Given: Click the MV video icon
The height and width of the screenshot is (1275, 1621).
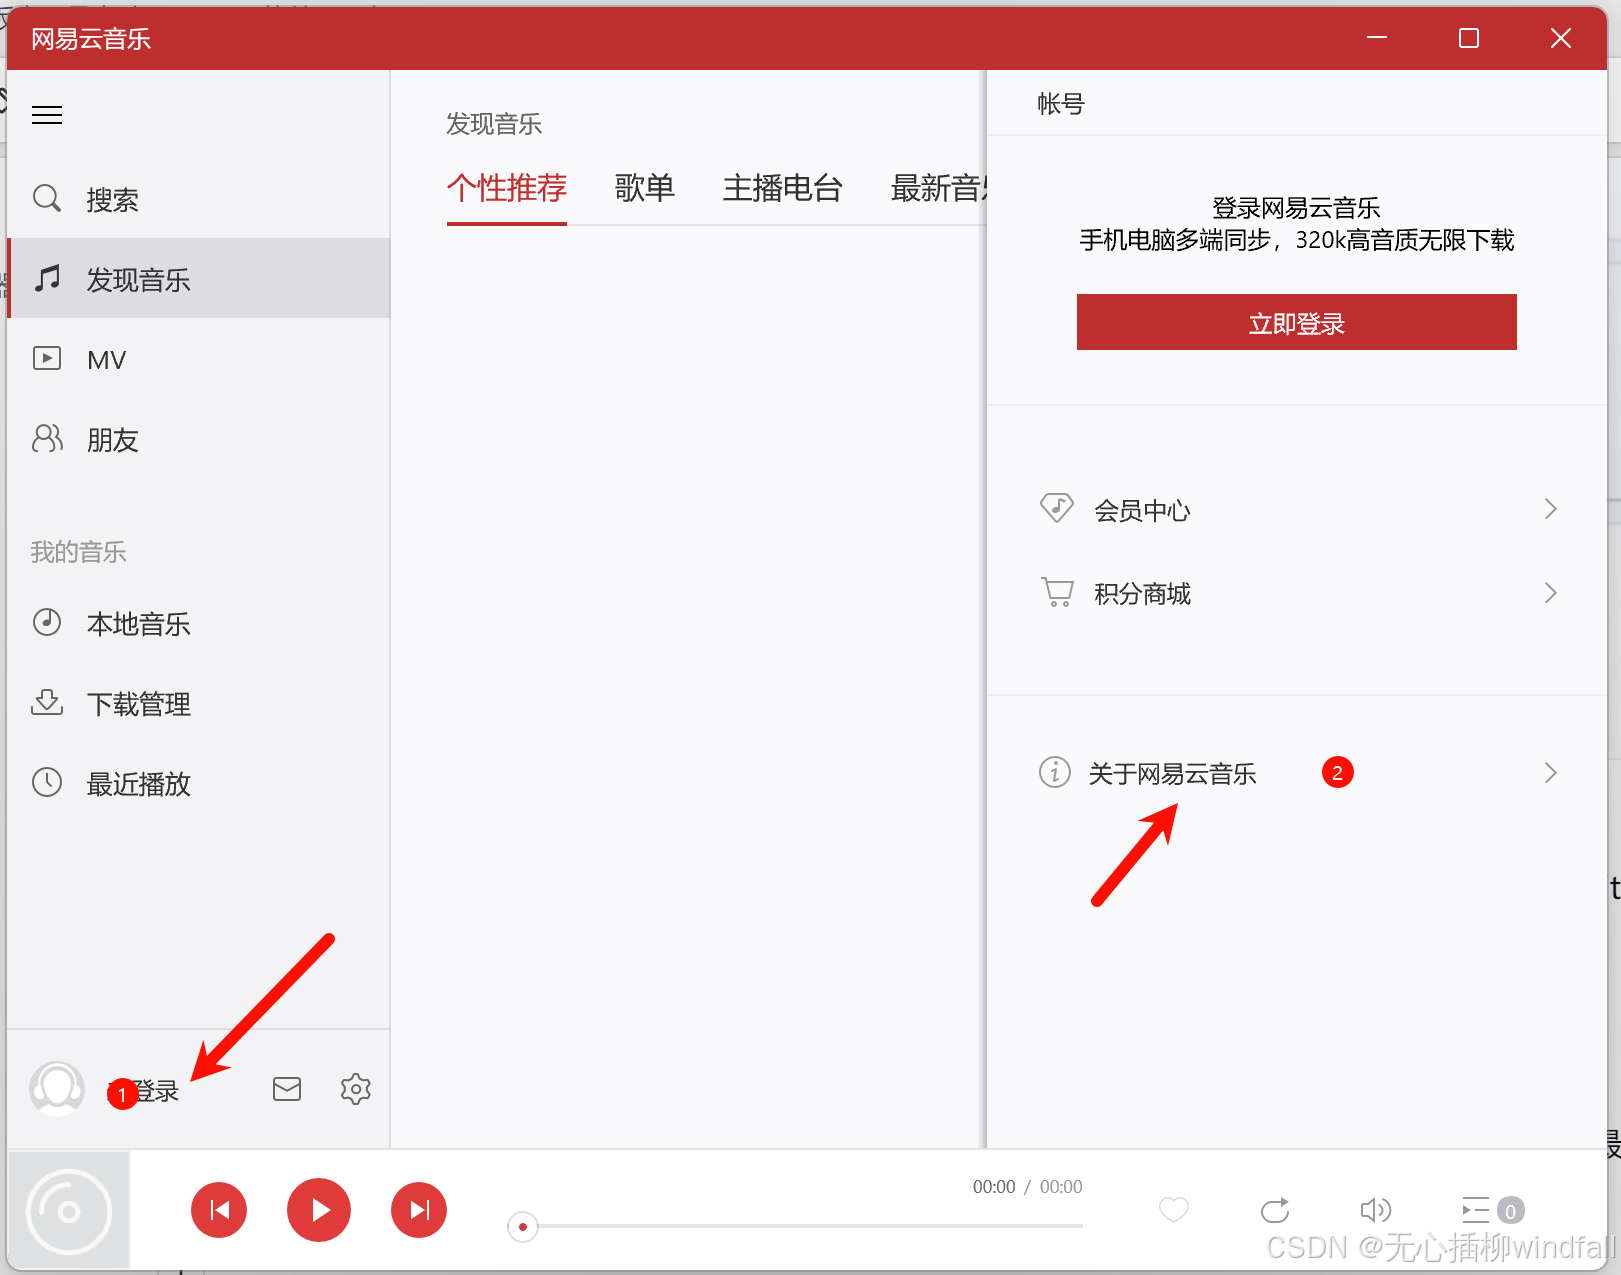Looking at the screenshot, I should 47,358.
